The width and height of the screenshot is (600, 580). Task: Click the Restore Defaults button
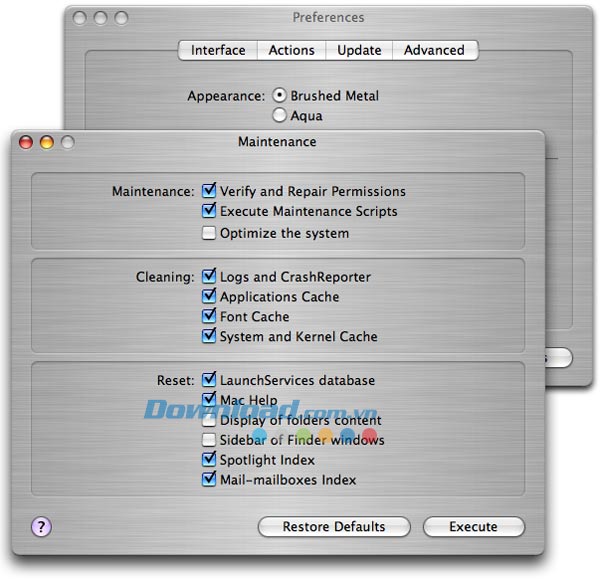334,527
